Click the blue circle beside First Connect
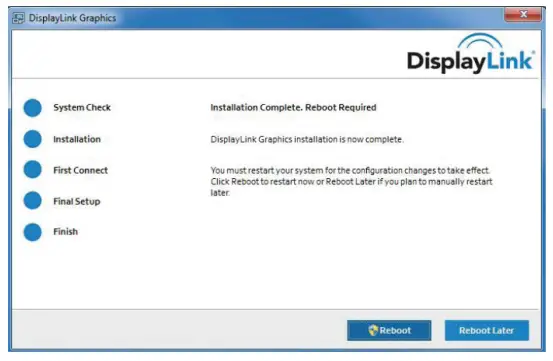The width and height of the screenshot is (553, 361). pyautogui.click(x=32, y=170)
